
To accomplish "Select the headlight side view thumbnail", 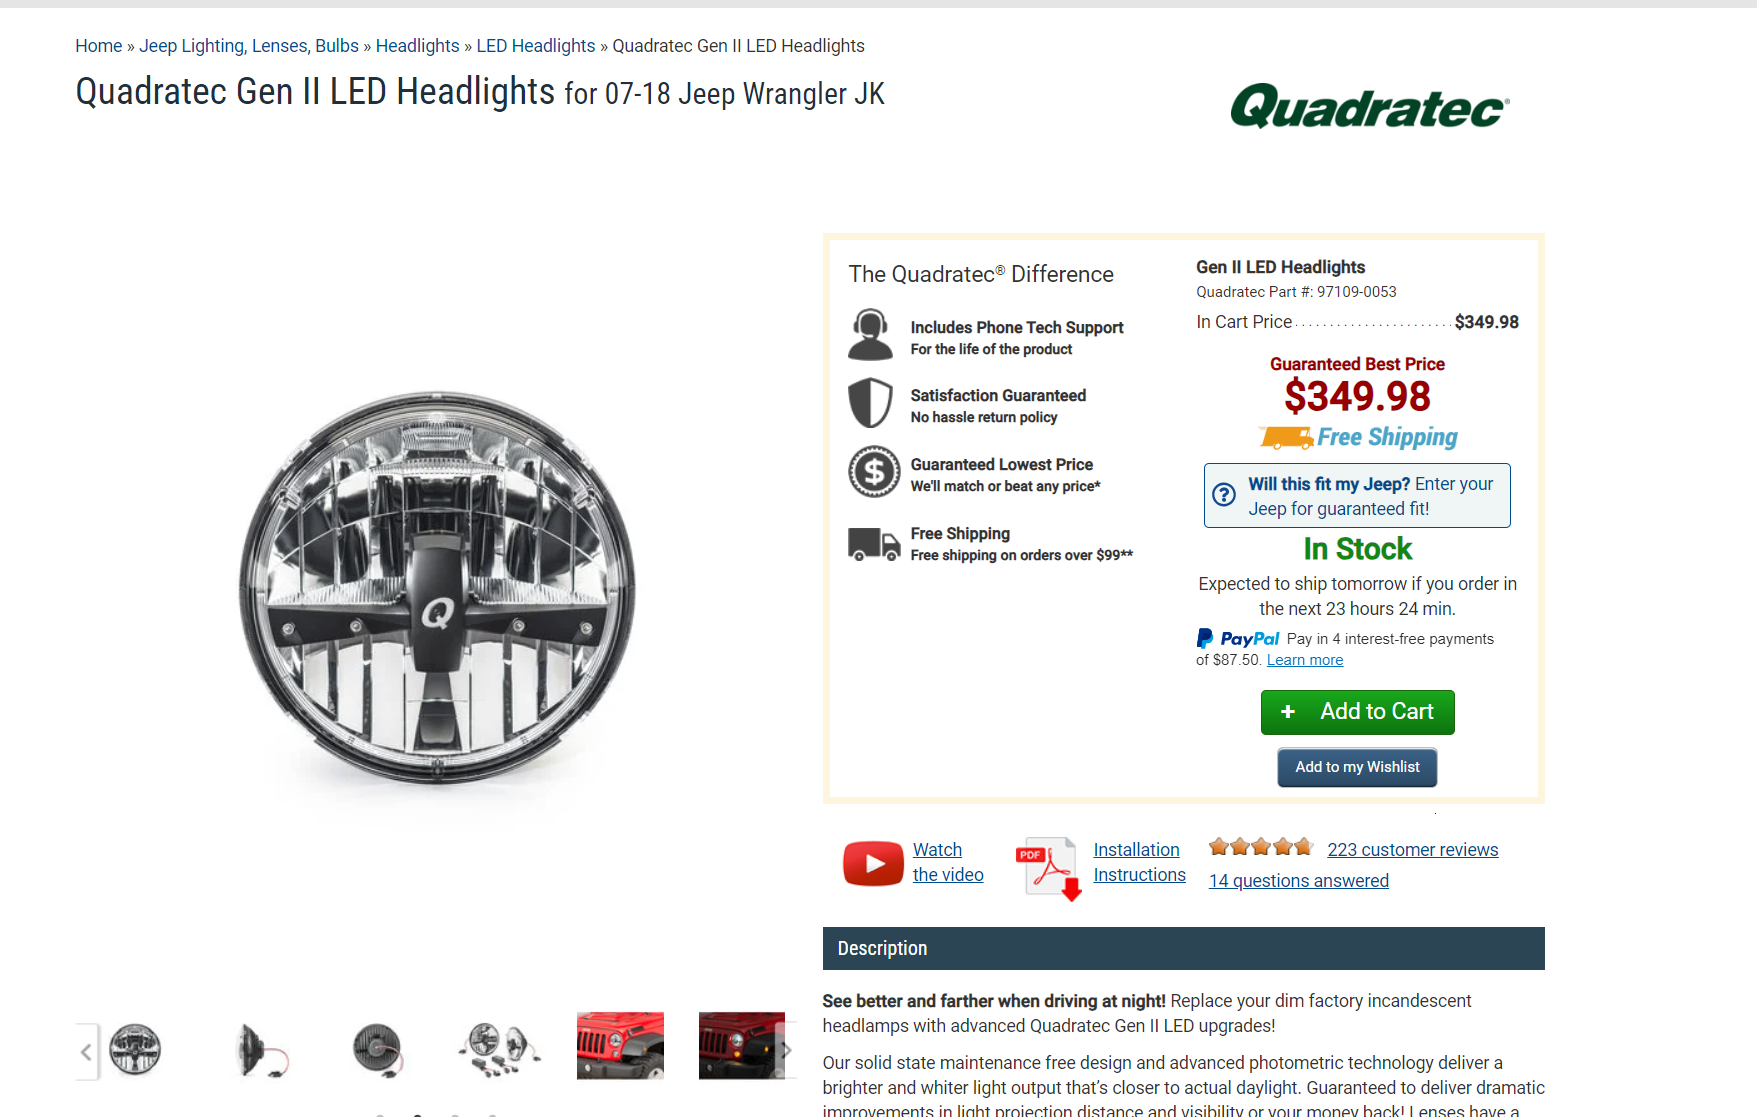I will [x=261, y=1051].
